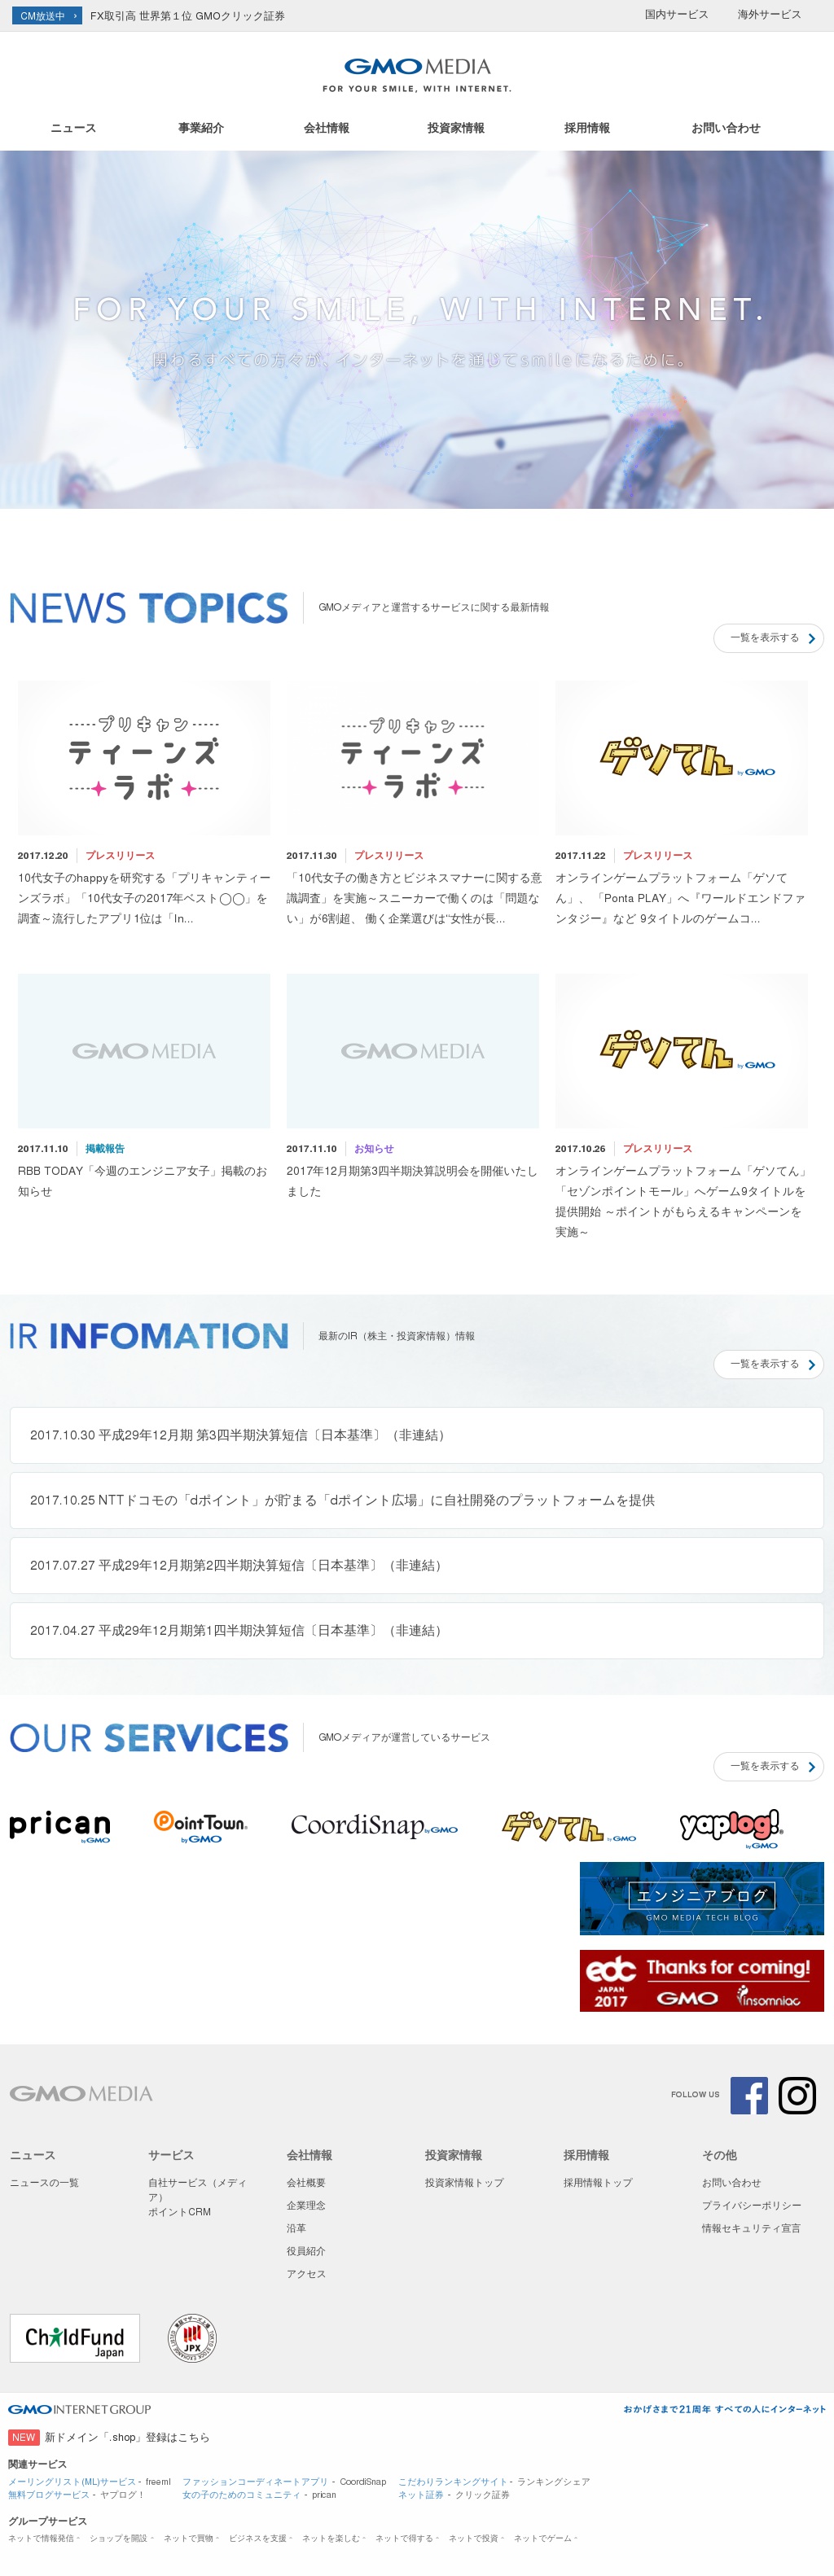834x2576 pixels.
Task: Expand ネットで買物 group service
Action: (191, 2538)
